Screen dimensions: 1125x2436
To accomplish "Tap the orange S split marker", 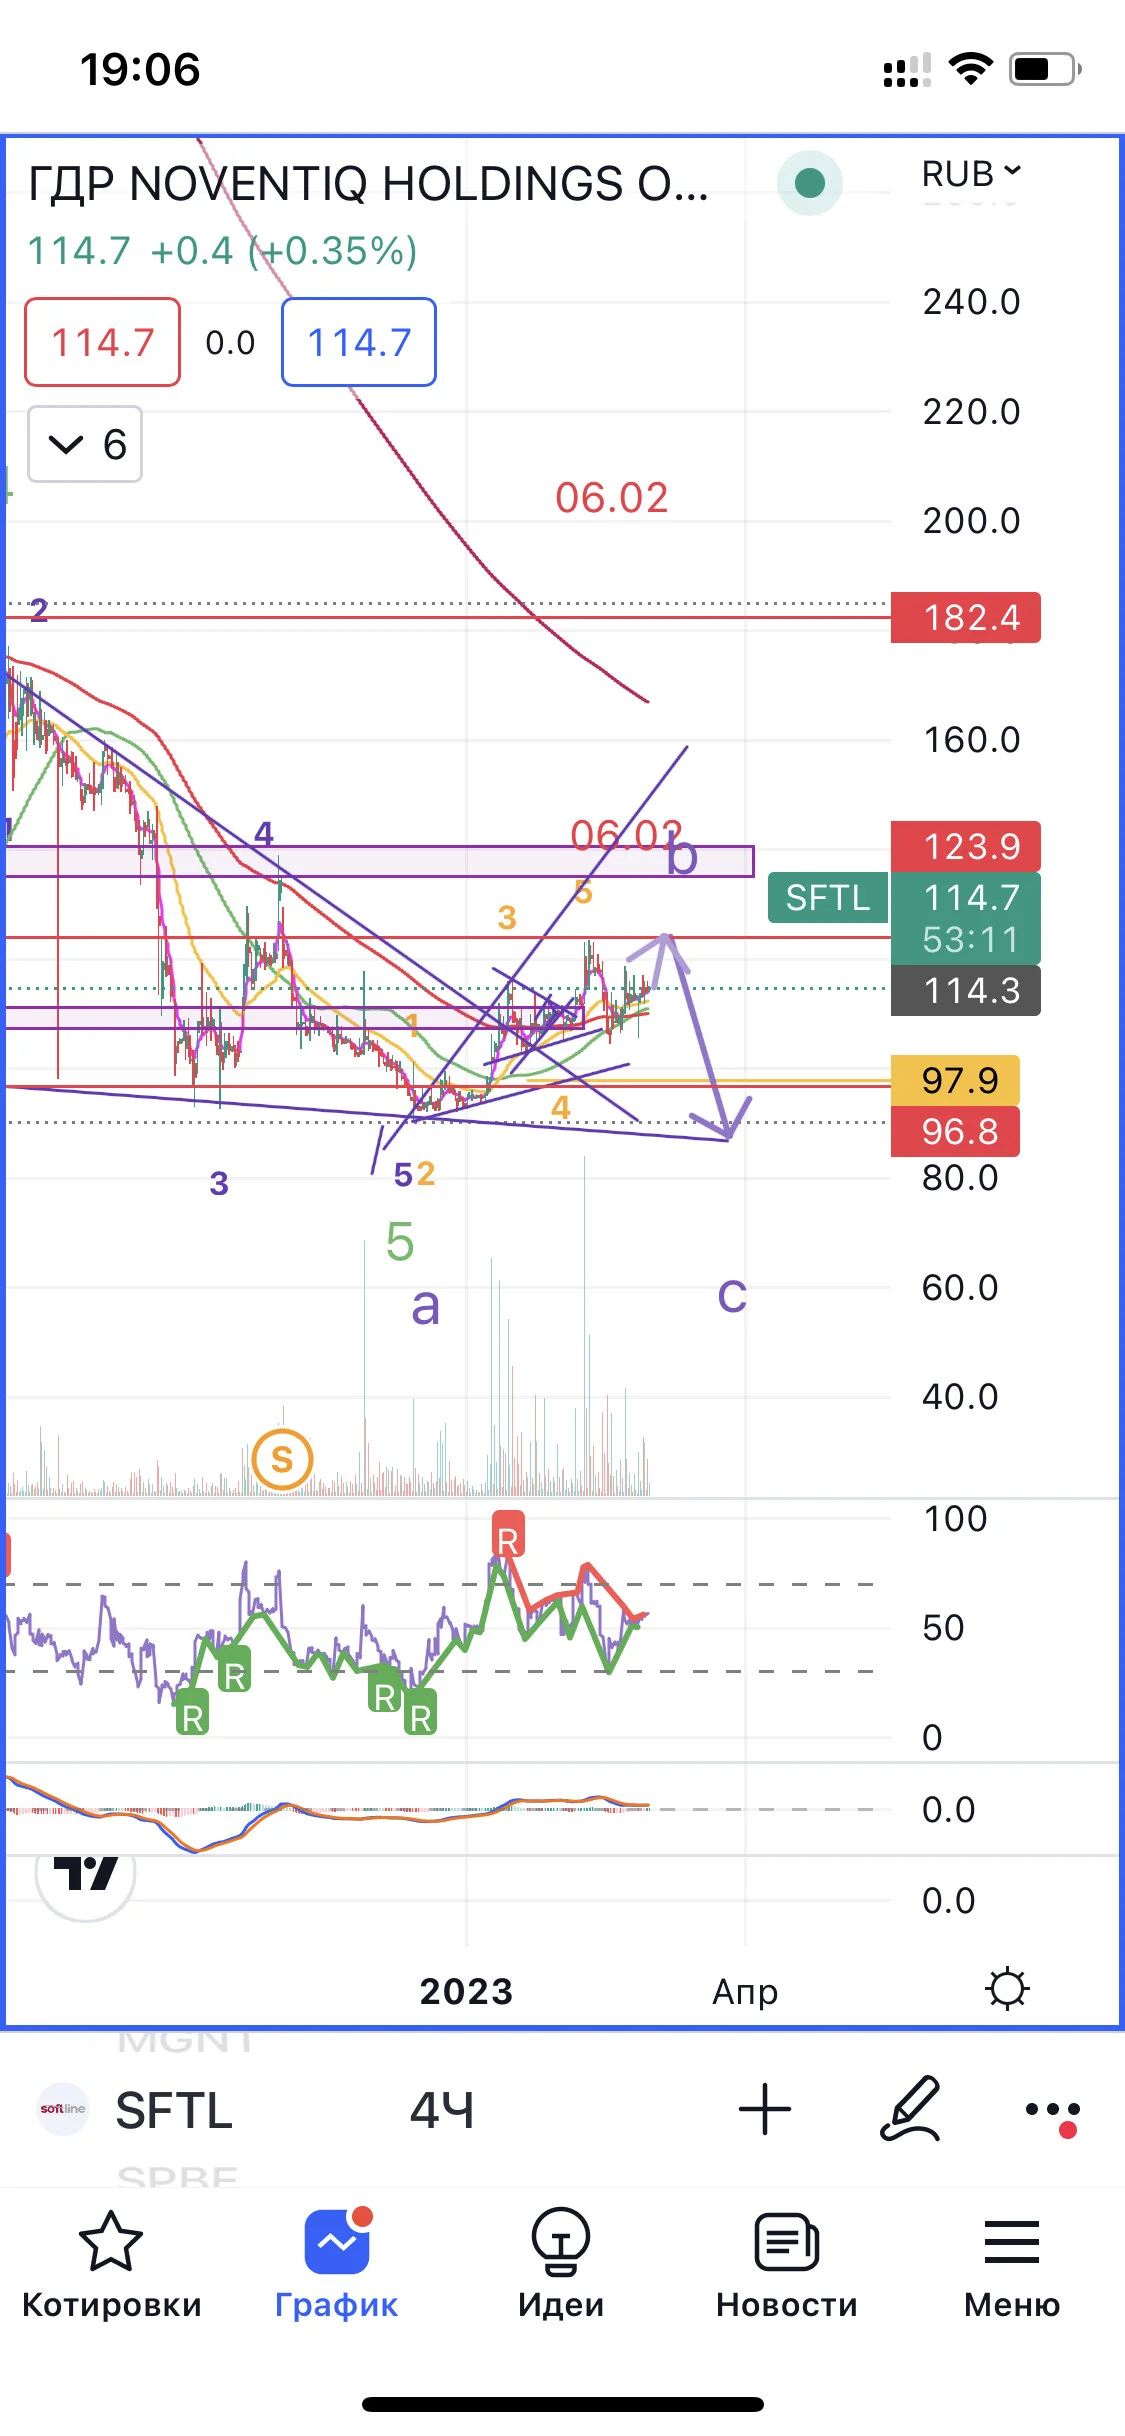I will (x=283, y=1459).
